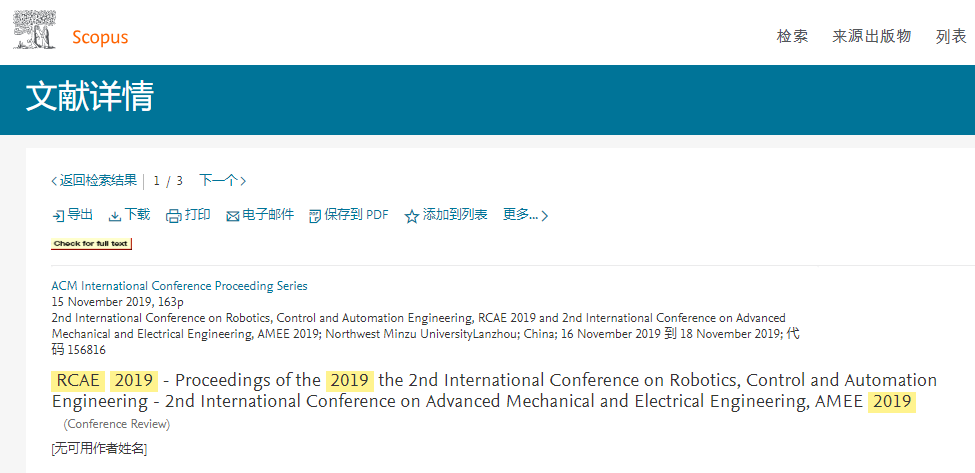Viewport: 975px width, 473px height.
Task: Go to next record with 下一个
Action: (x=222, y=181)
